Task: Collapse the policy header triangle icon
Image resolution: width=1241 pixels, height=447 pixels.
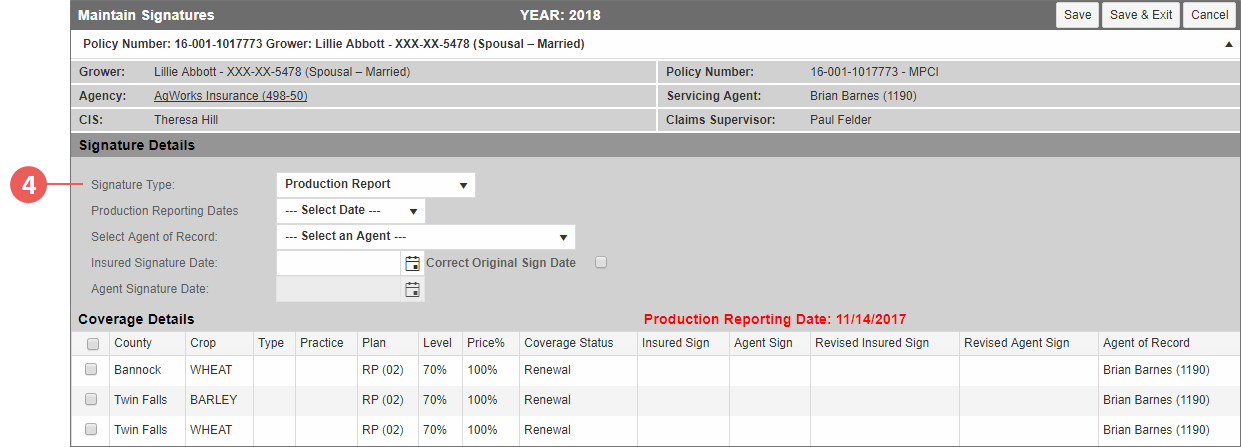Action: tap(1228, 45)
